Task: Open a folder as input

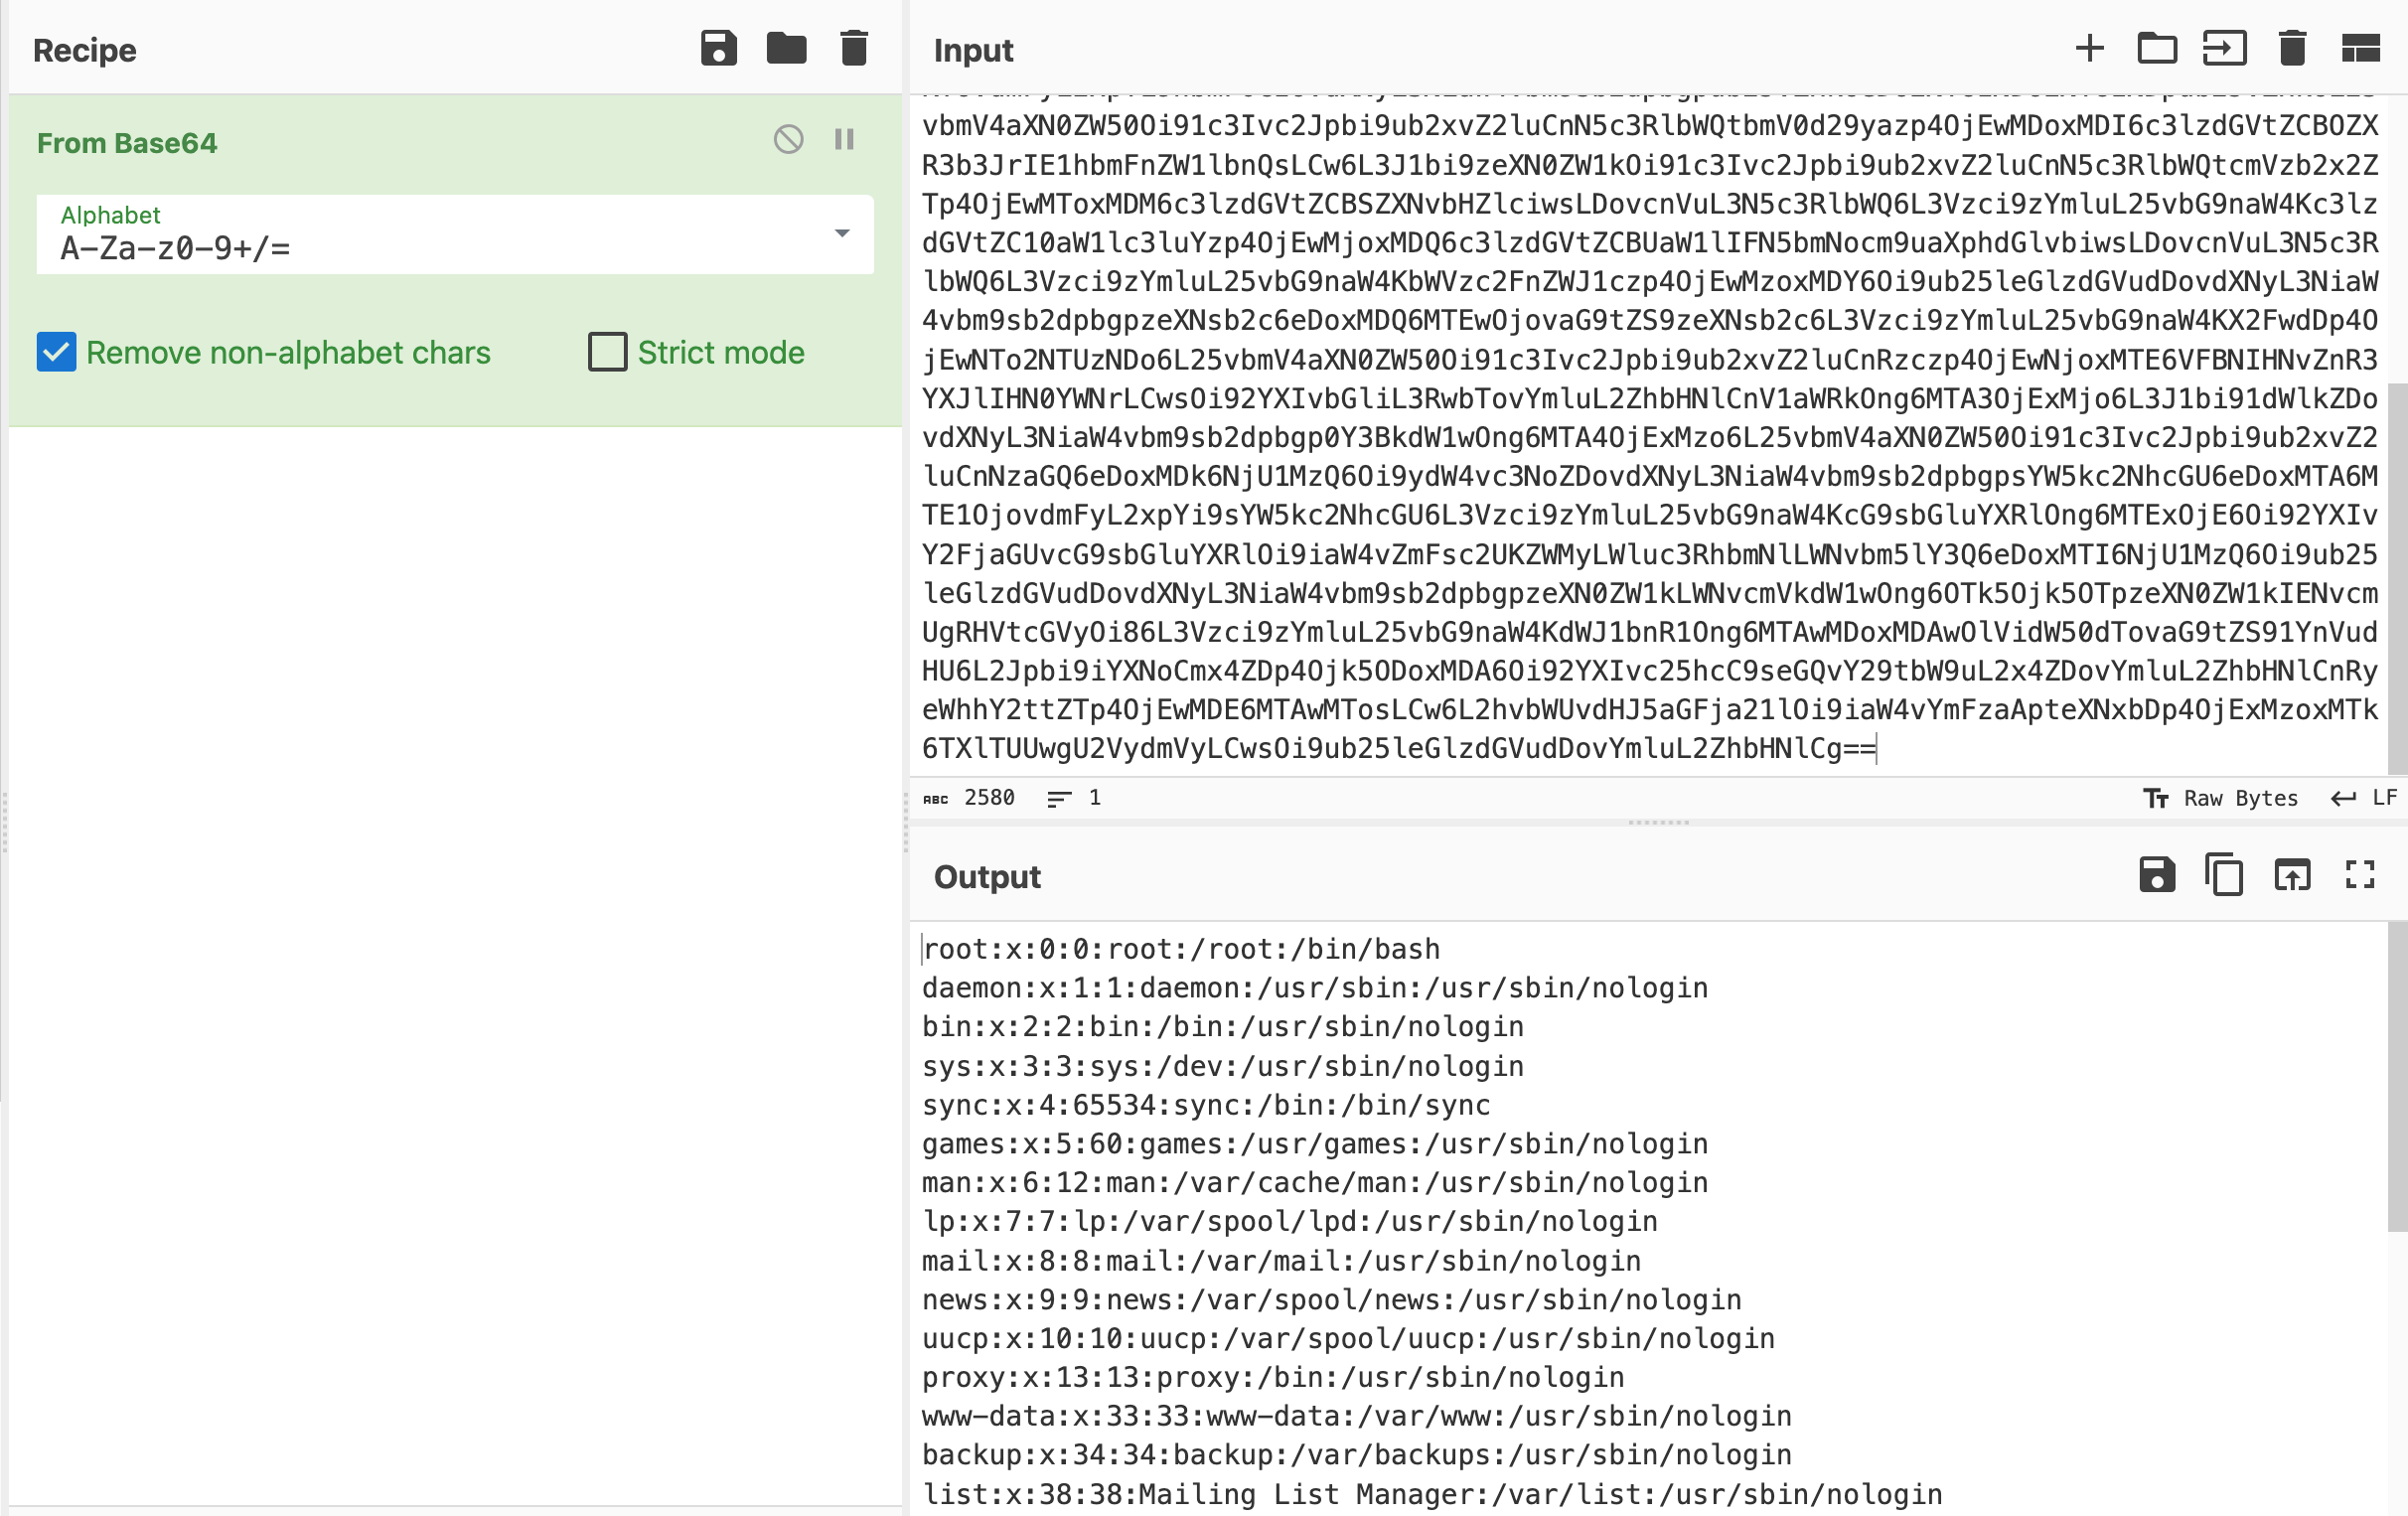Action: point(2157,48)
